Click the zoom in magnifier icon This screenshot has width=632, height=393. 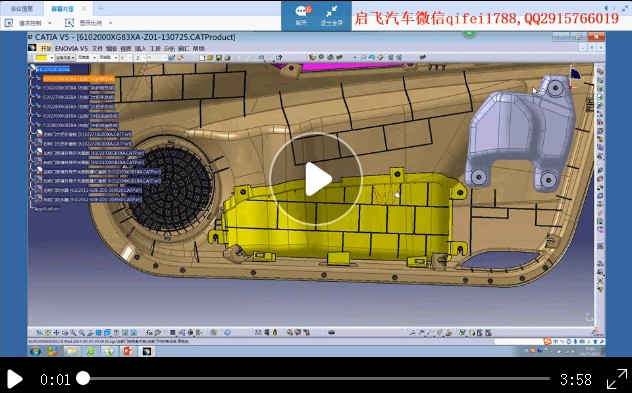73,333
